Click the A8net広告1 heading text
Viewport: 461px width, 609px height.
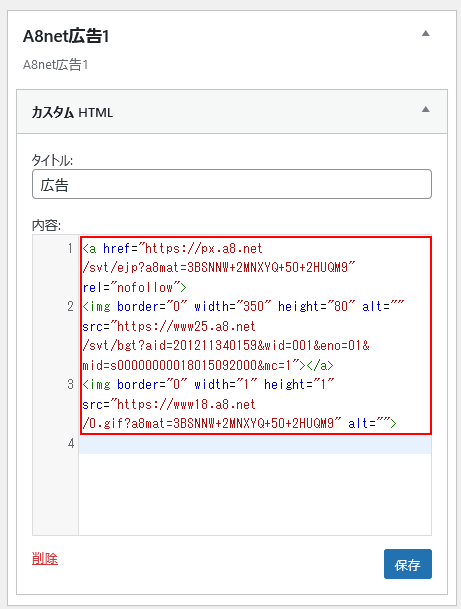66,37
